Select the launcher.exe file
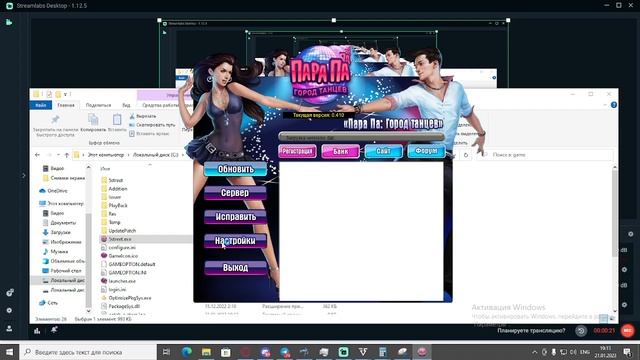Screen dimensions: 640x360 (x=118, y=281)
